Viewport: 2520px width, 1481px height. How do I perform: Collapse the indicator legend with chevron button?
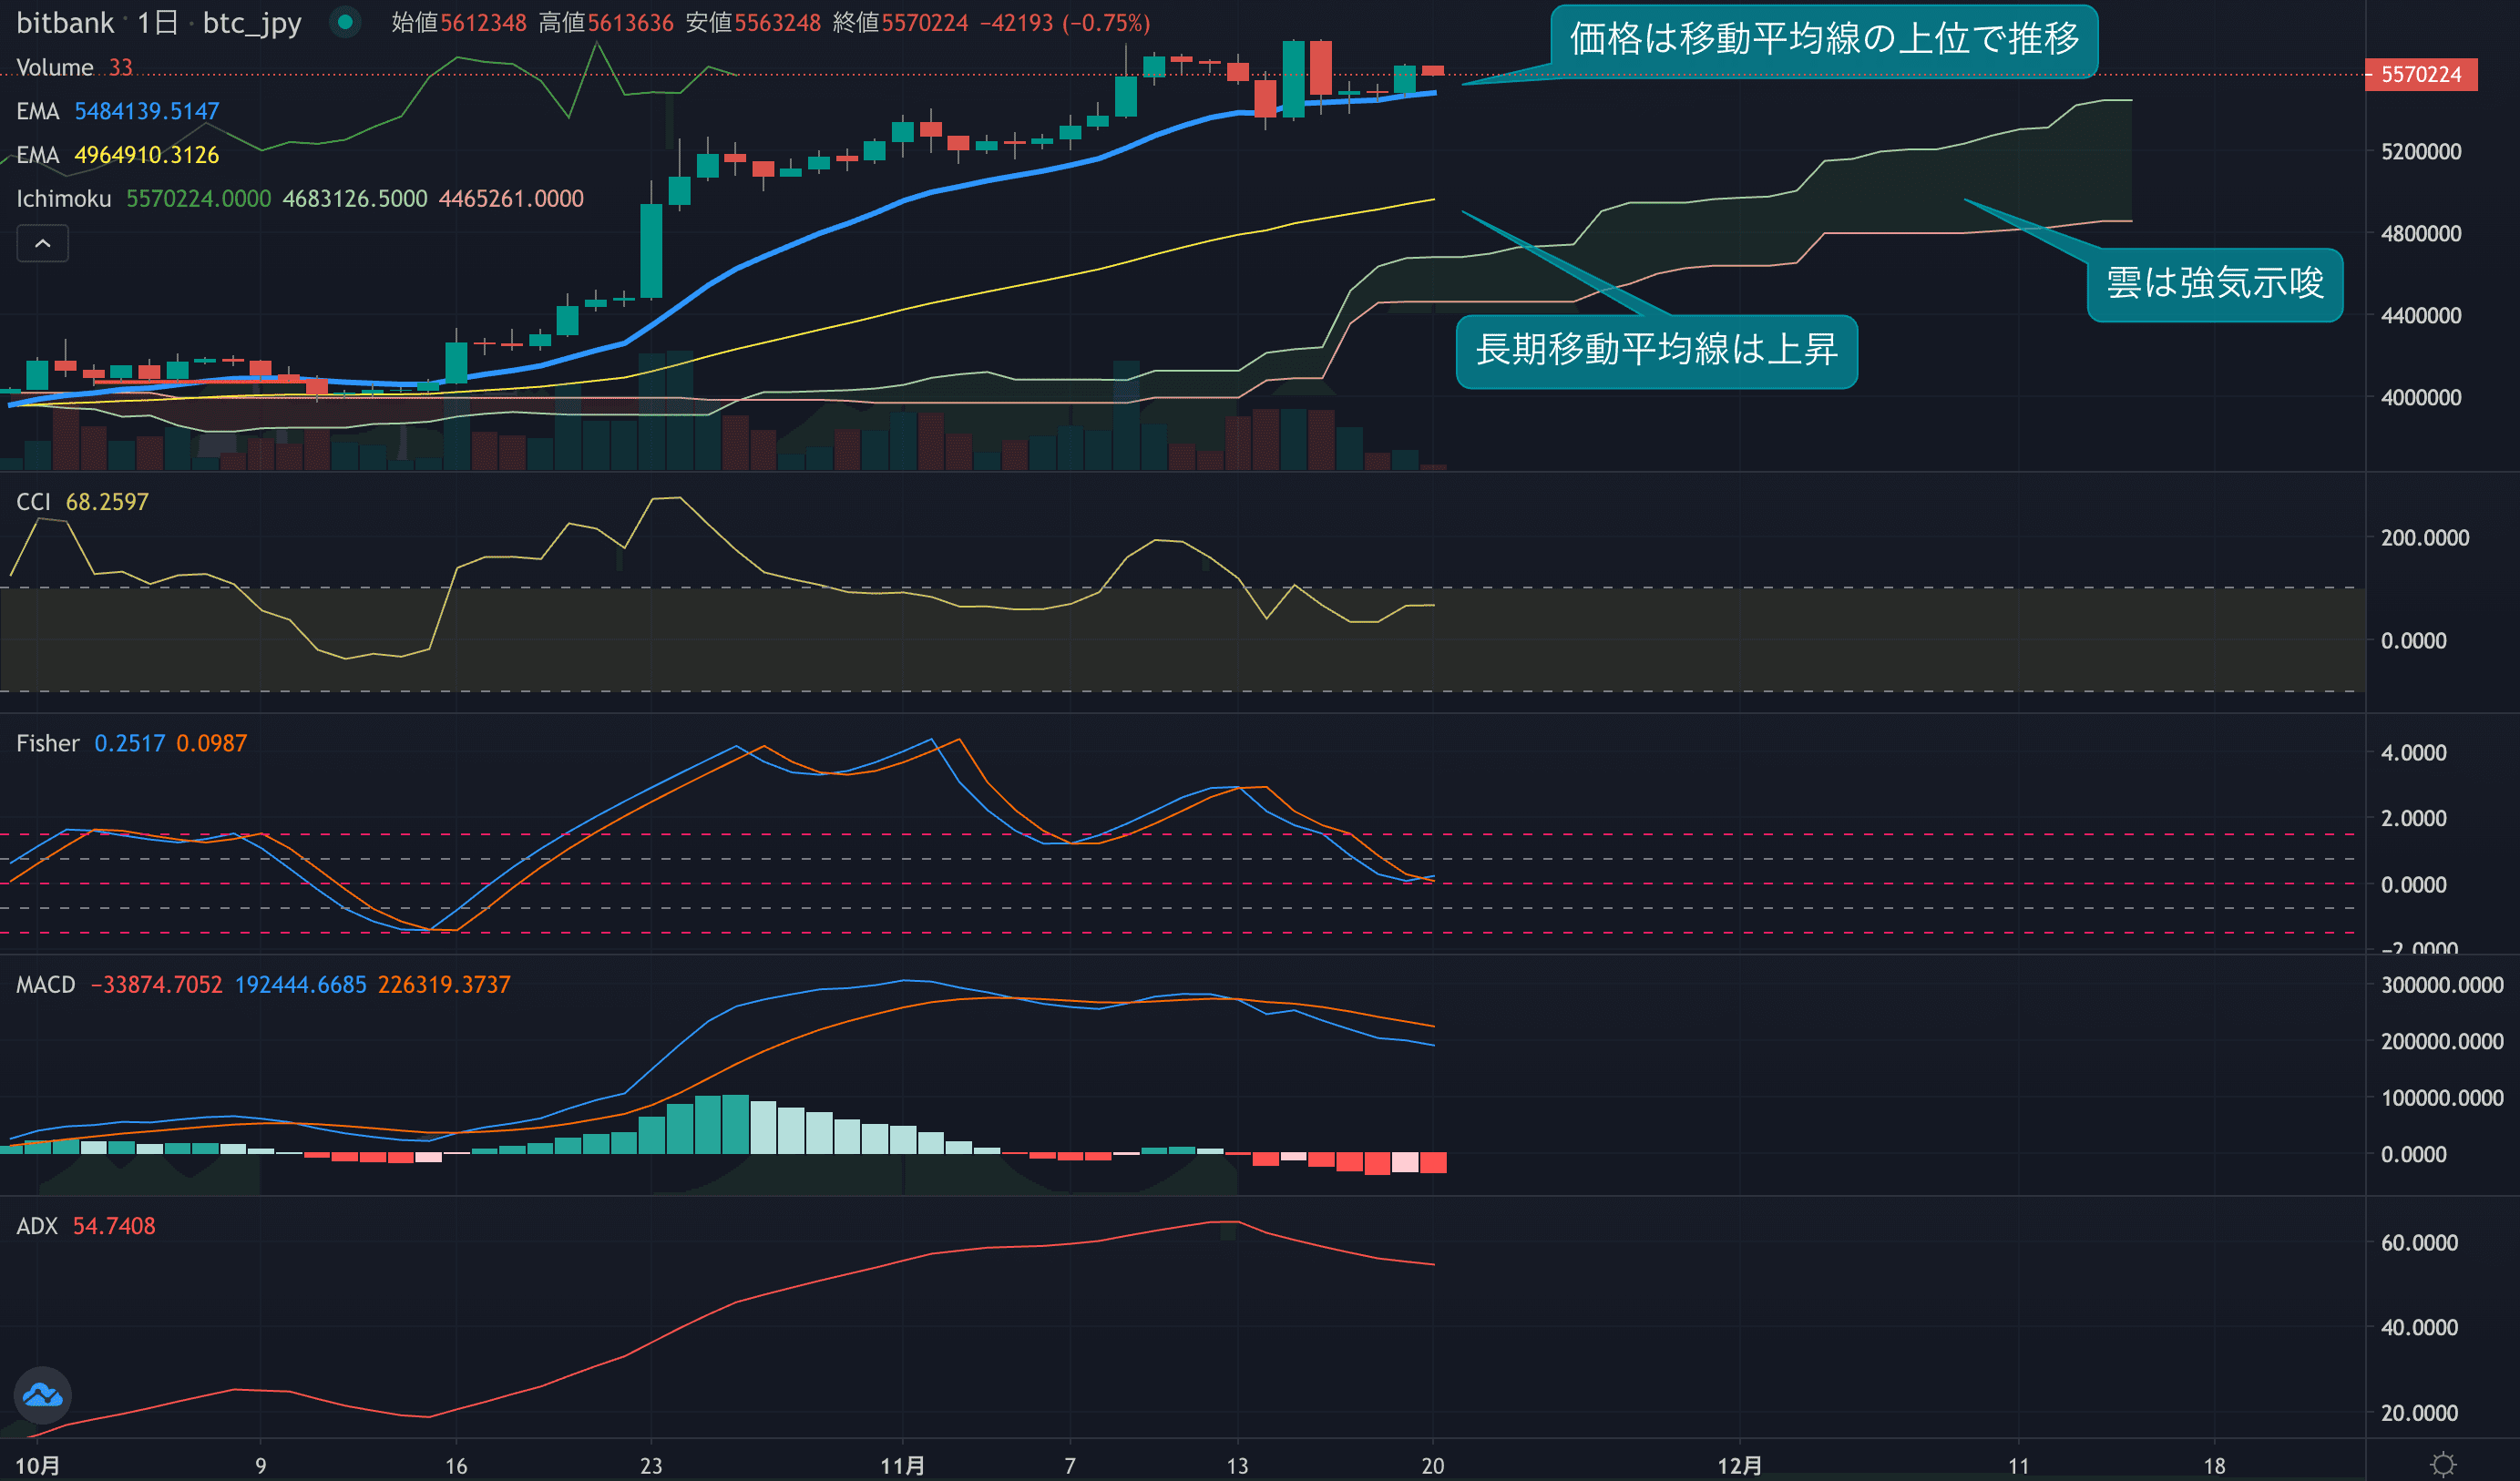(42, 243)
